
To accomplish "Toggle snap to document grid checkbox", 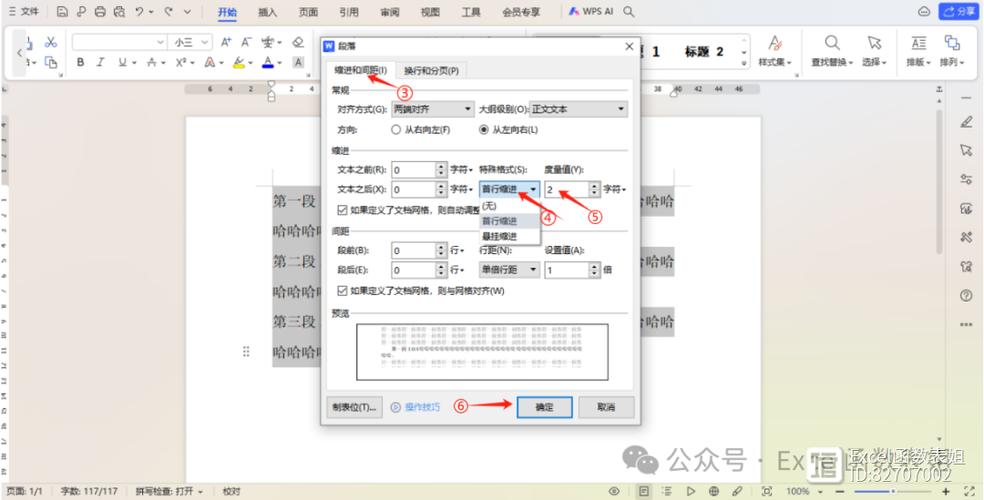I will 342,291.
